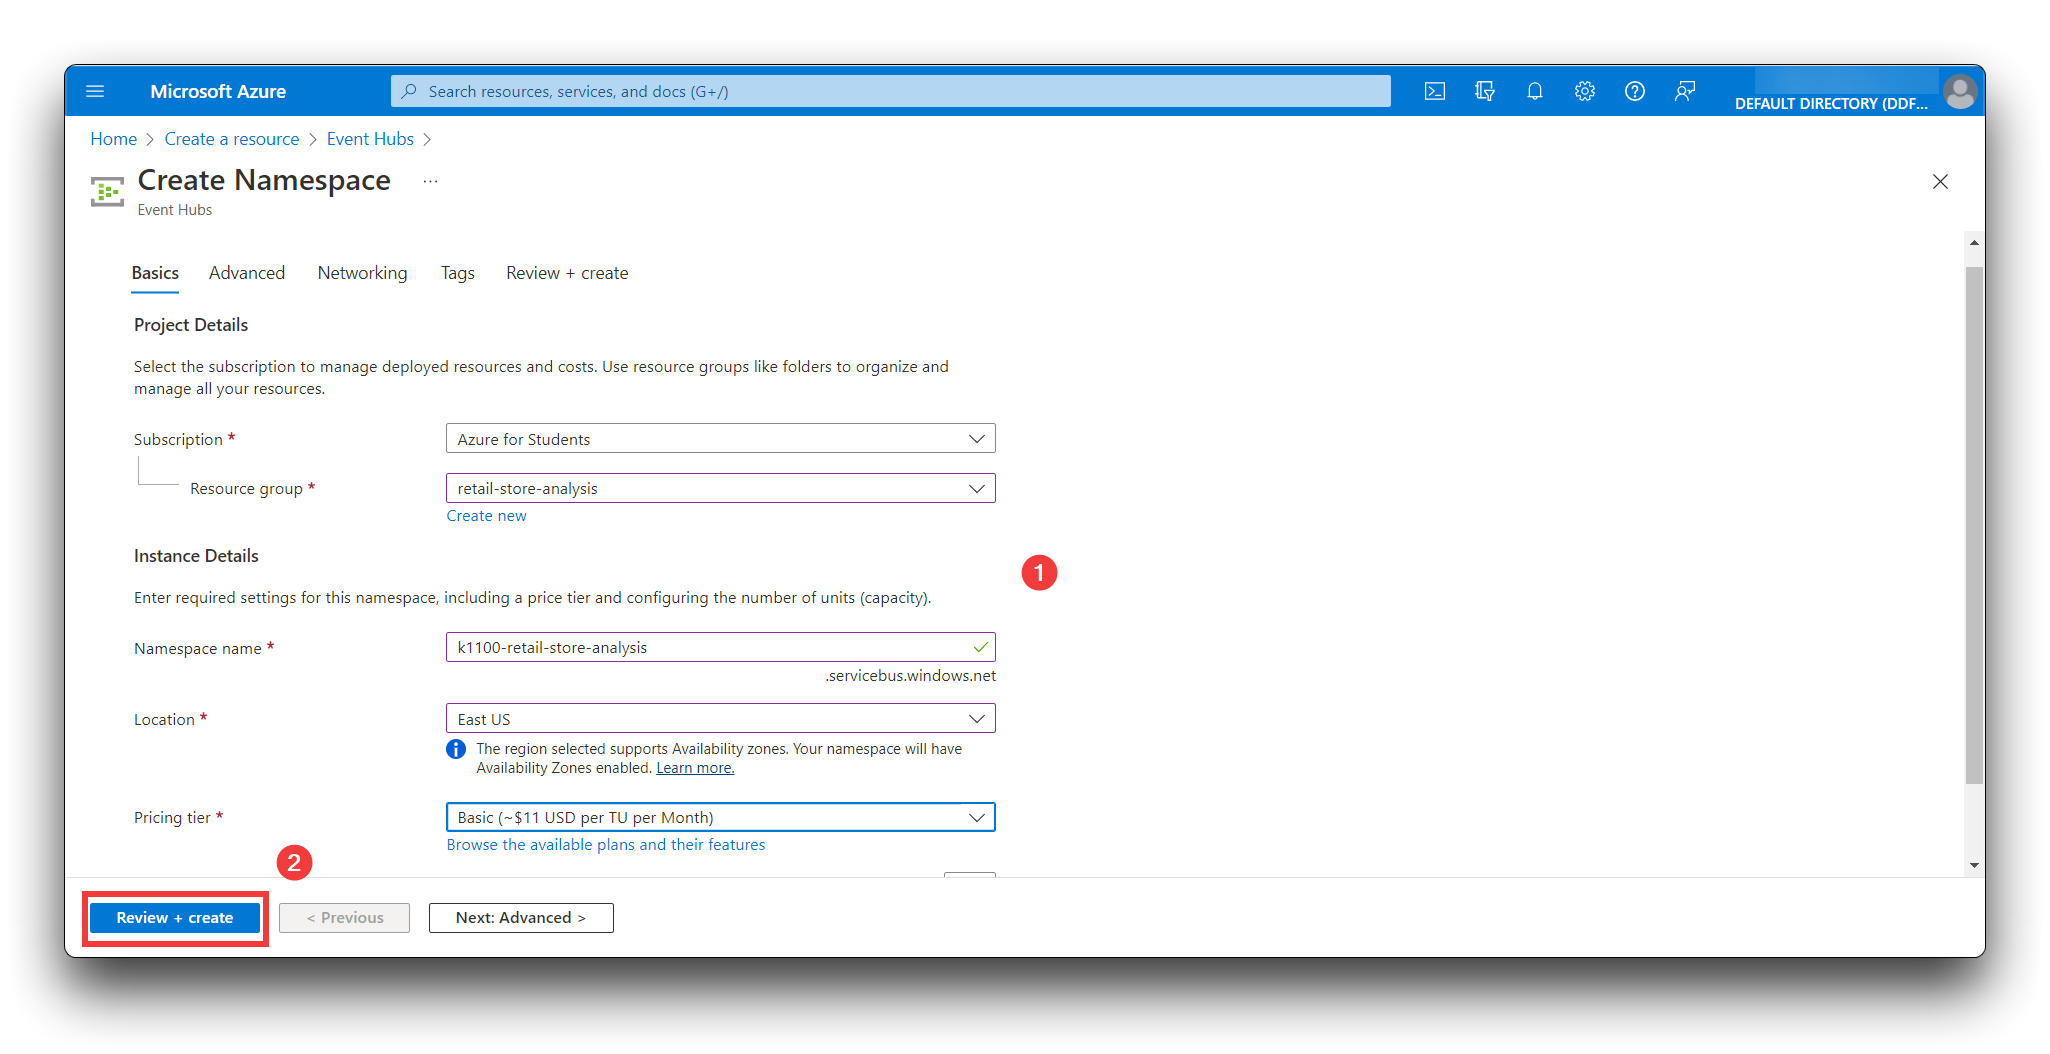Viewport: 2050px width, 1054px height.
Task: Expand the Subscription dropdown
Action: tap(721, 439)
